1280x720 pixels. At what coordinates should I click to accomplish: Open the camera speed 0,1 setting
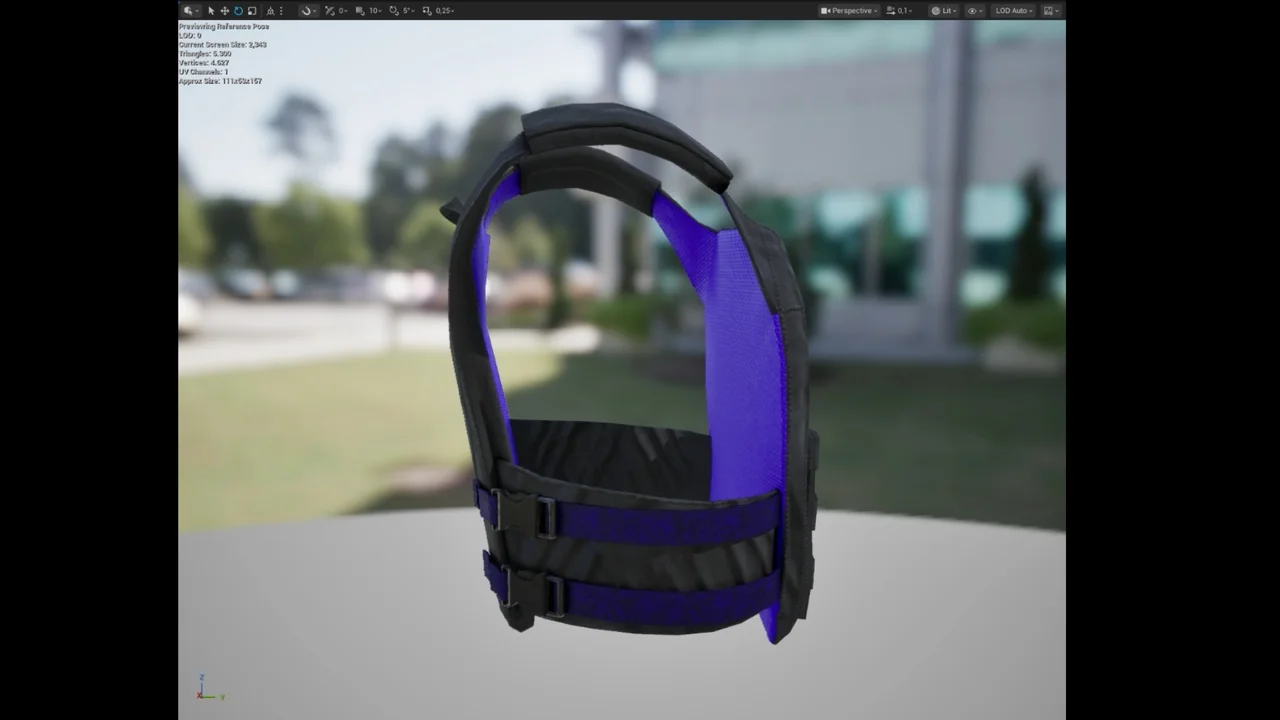tap(898, 11)
